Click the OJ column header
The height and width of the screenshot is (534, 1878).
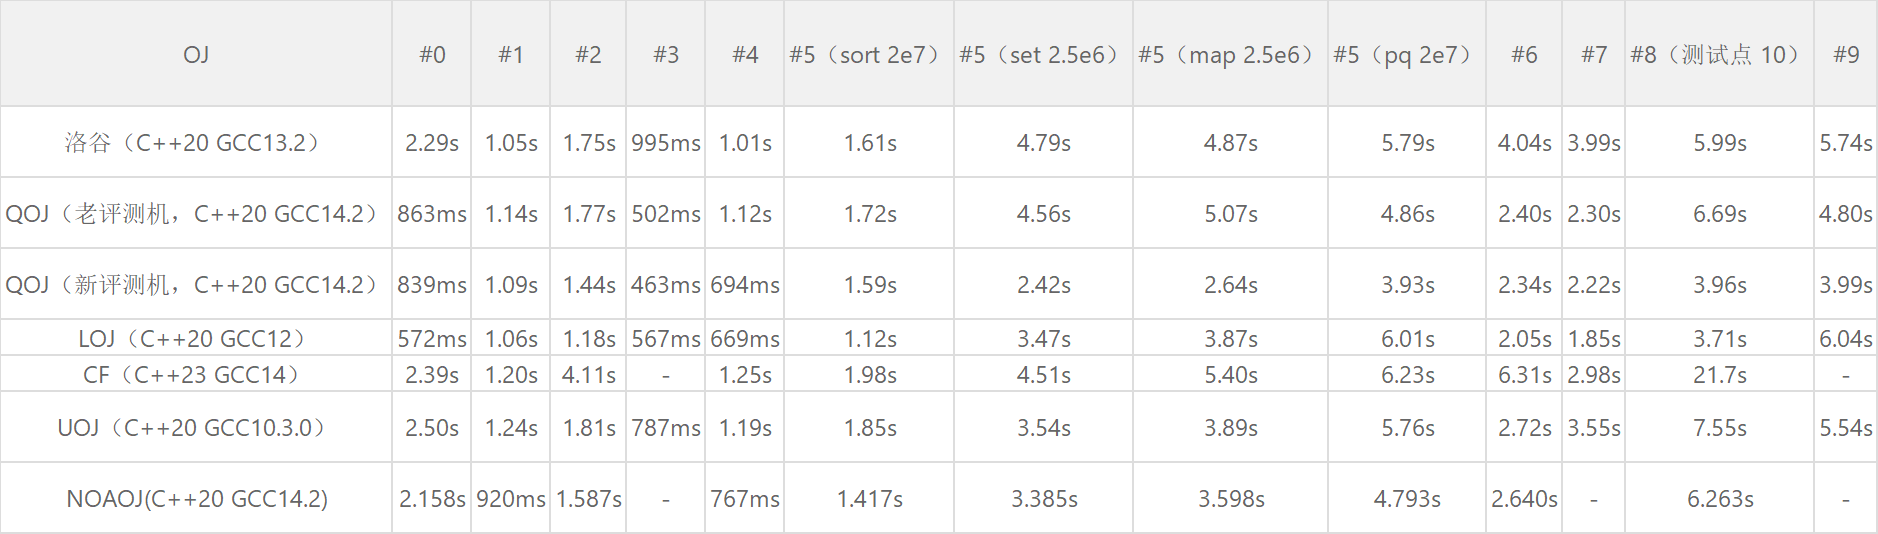pos(196,55)
